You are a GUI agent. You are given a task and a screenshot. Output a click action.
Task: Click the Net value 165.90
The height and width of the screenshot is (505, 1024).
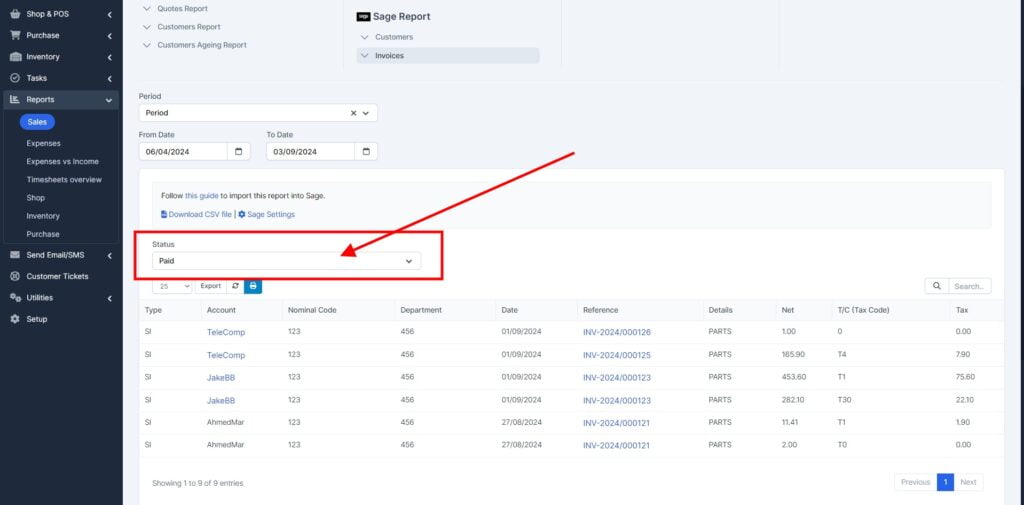[793, 355]
